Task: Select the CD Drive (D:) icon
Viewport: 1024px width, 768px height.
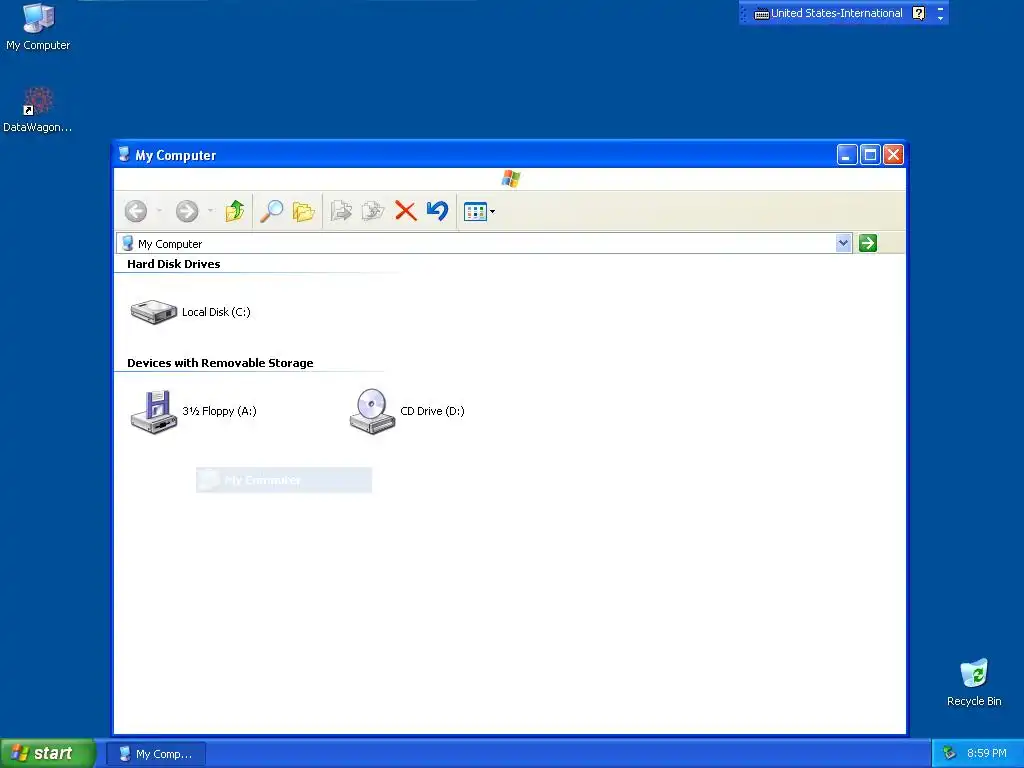Action: click(372, 411)
